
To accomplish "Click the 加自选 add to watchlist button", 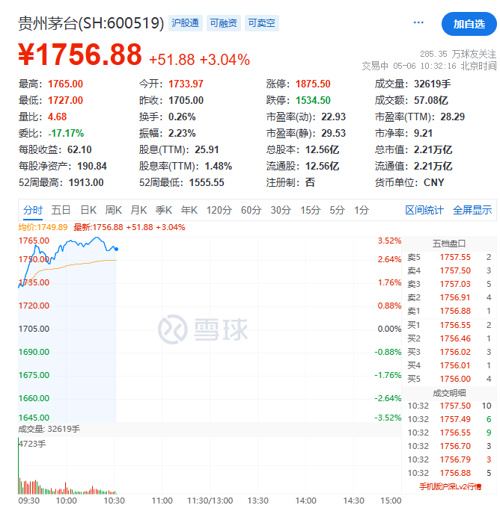I will (x=469, y=24).
